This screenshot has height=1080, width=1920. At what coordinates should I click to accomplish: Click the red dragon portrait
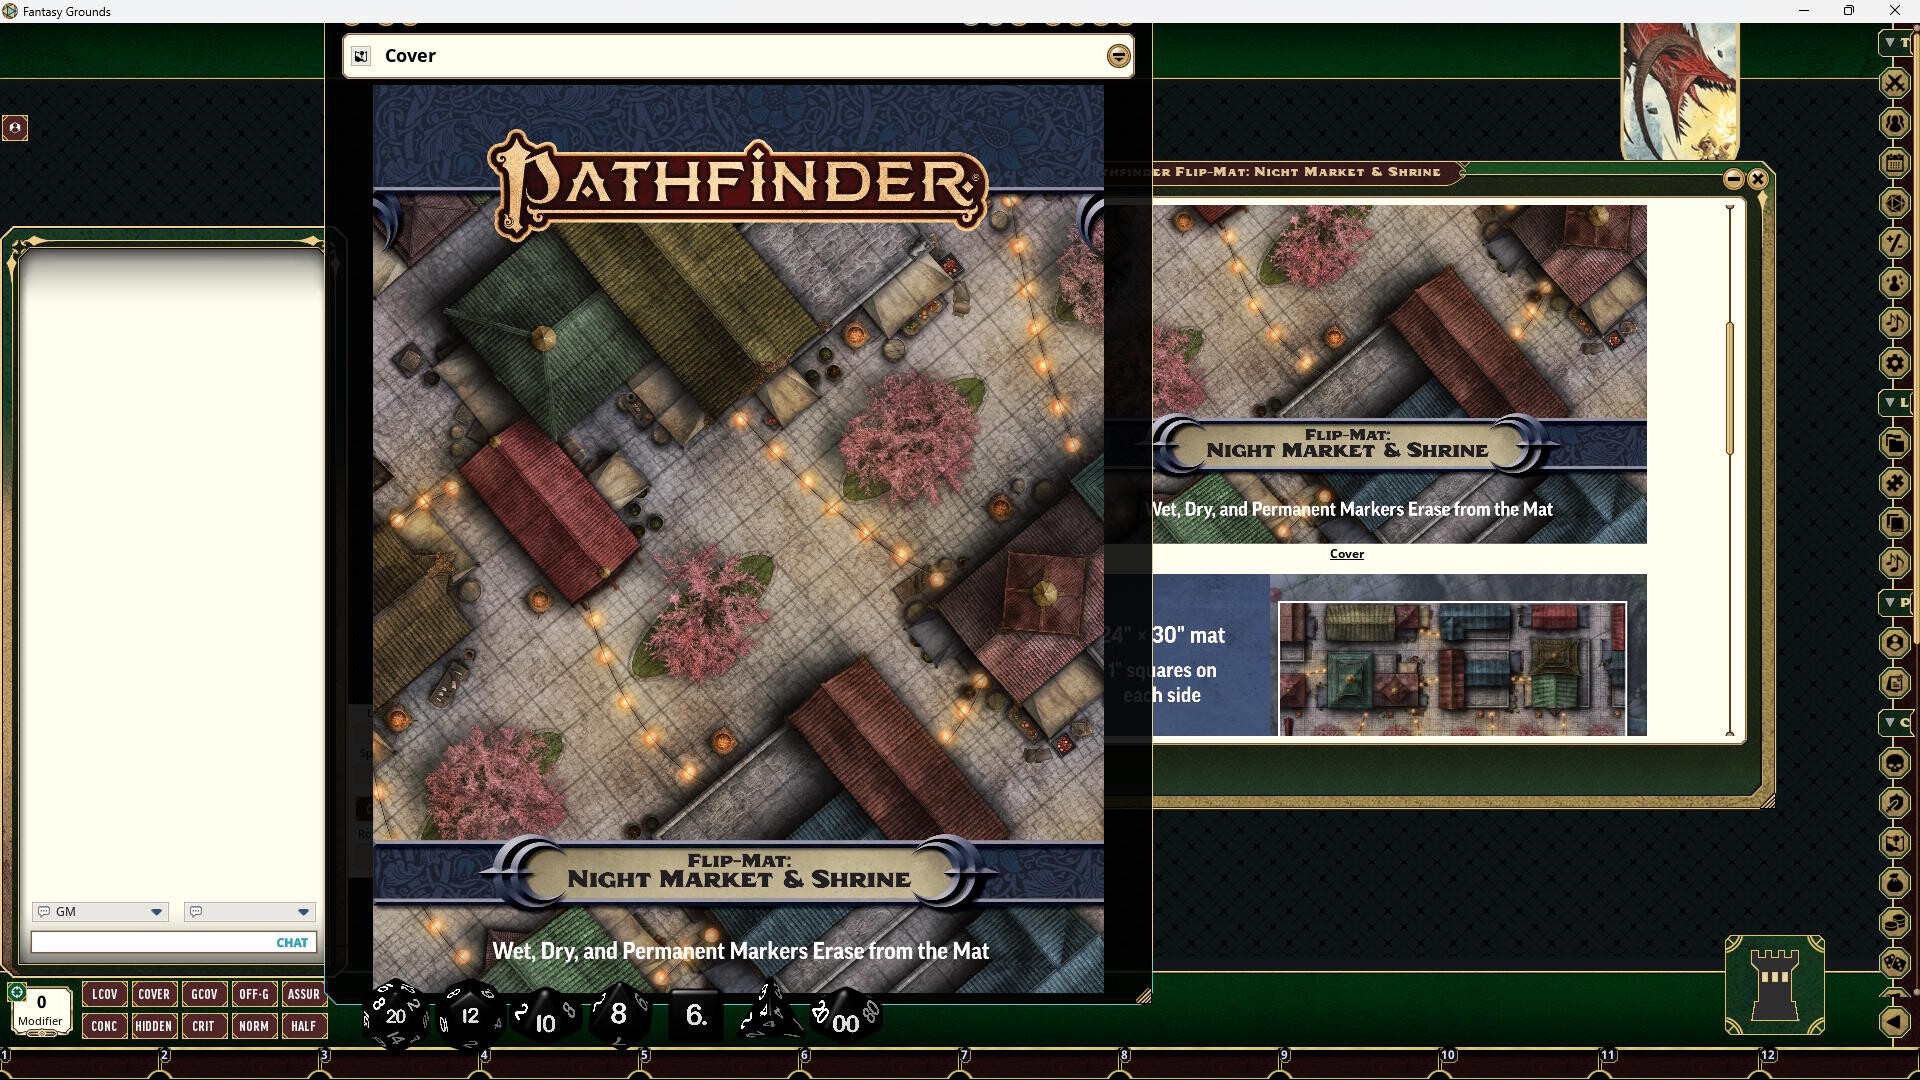pyautogui.click(x=1680, y=92)
